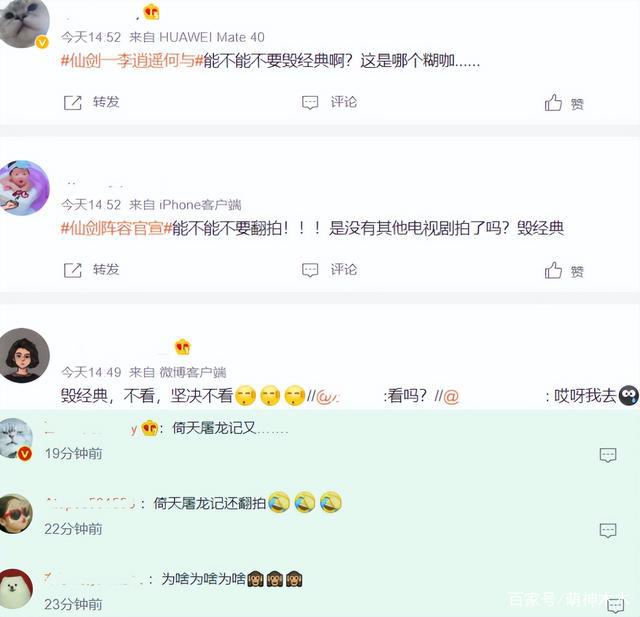Tap the repost icon on the second post
The width and height of the screenshot is (640, 617).
point(73,270)
